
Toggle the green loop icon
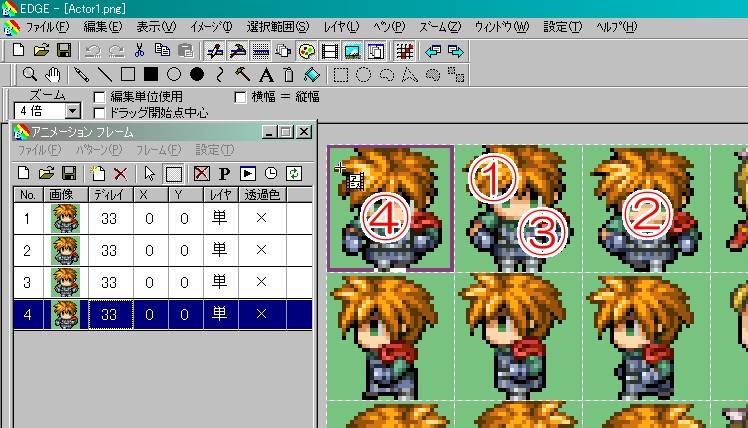pyautogui.click(x=293, y=173)
